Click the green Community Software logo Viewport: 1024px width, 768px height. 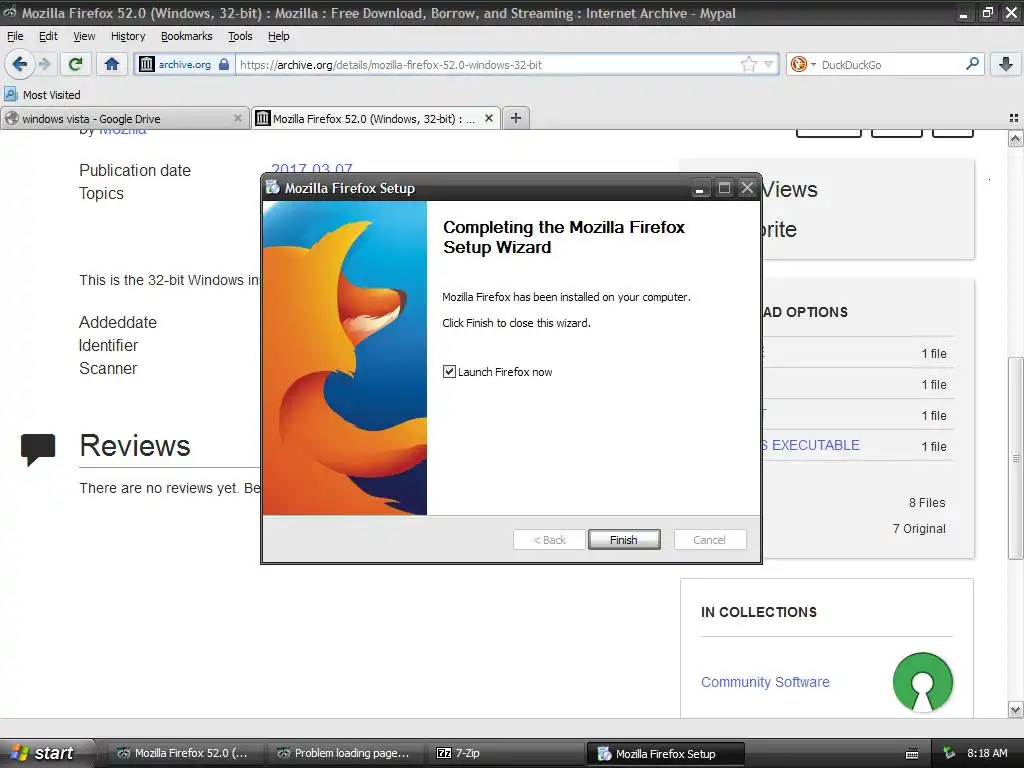coord(922,682)
